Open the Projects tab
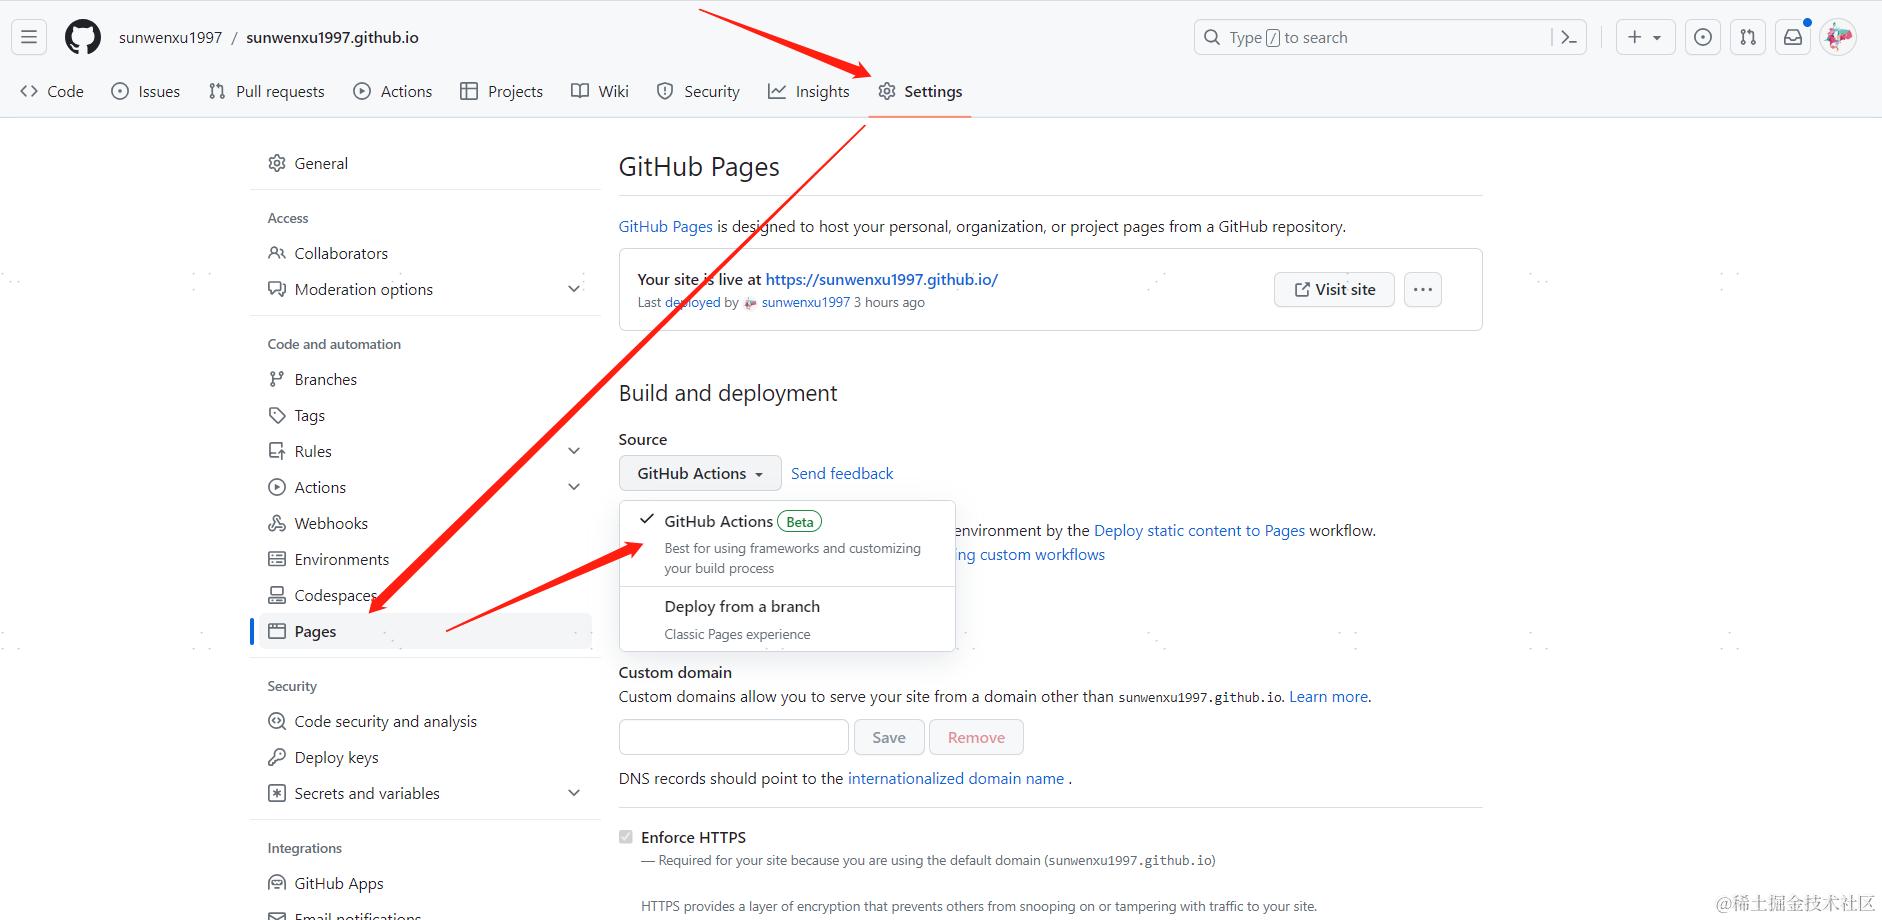Screen dimensions: 1882x920 (502, 91)
